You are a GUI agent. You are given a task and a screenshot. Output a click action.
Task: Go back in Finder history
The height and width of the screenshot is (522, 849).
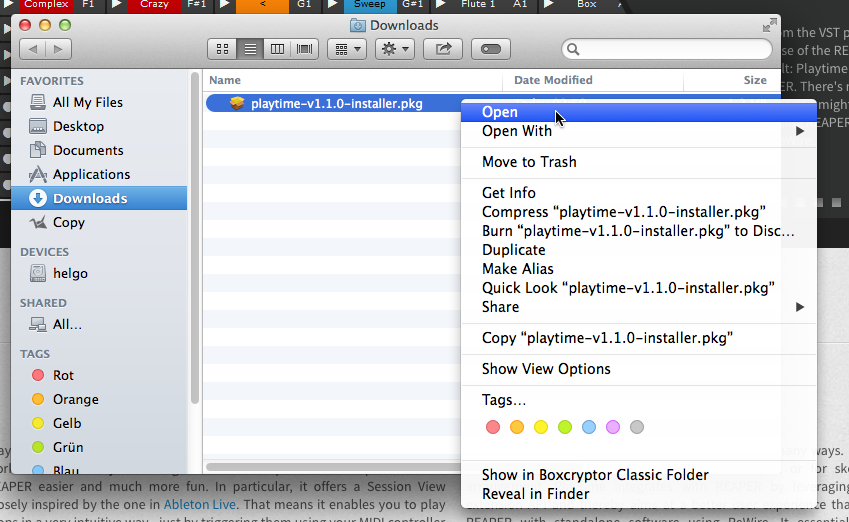point(32,49)
